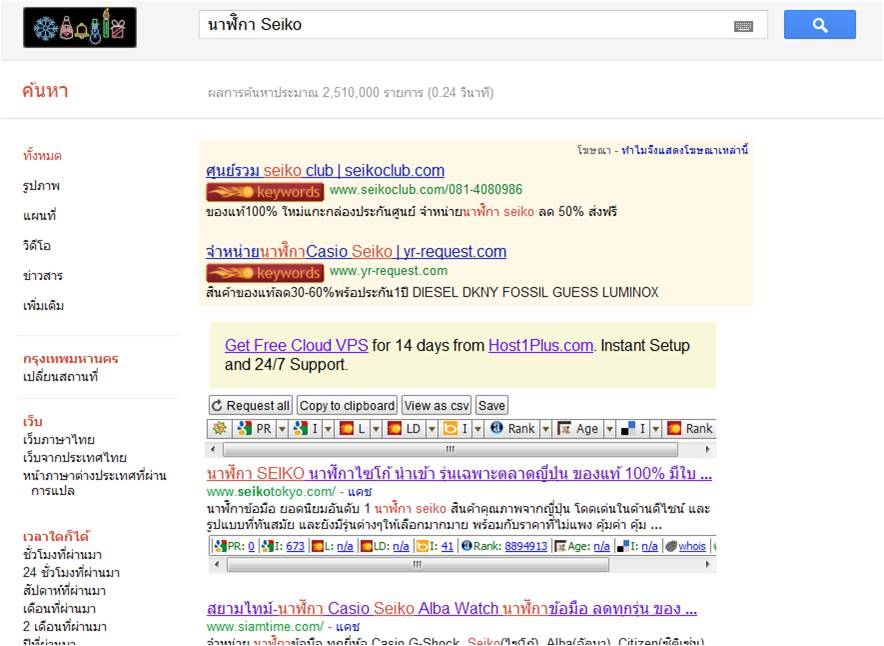Open PR dropdown arrow in toolbar header

coord(282,429)
